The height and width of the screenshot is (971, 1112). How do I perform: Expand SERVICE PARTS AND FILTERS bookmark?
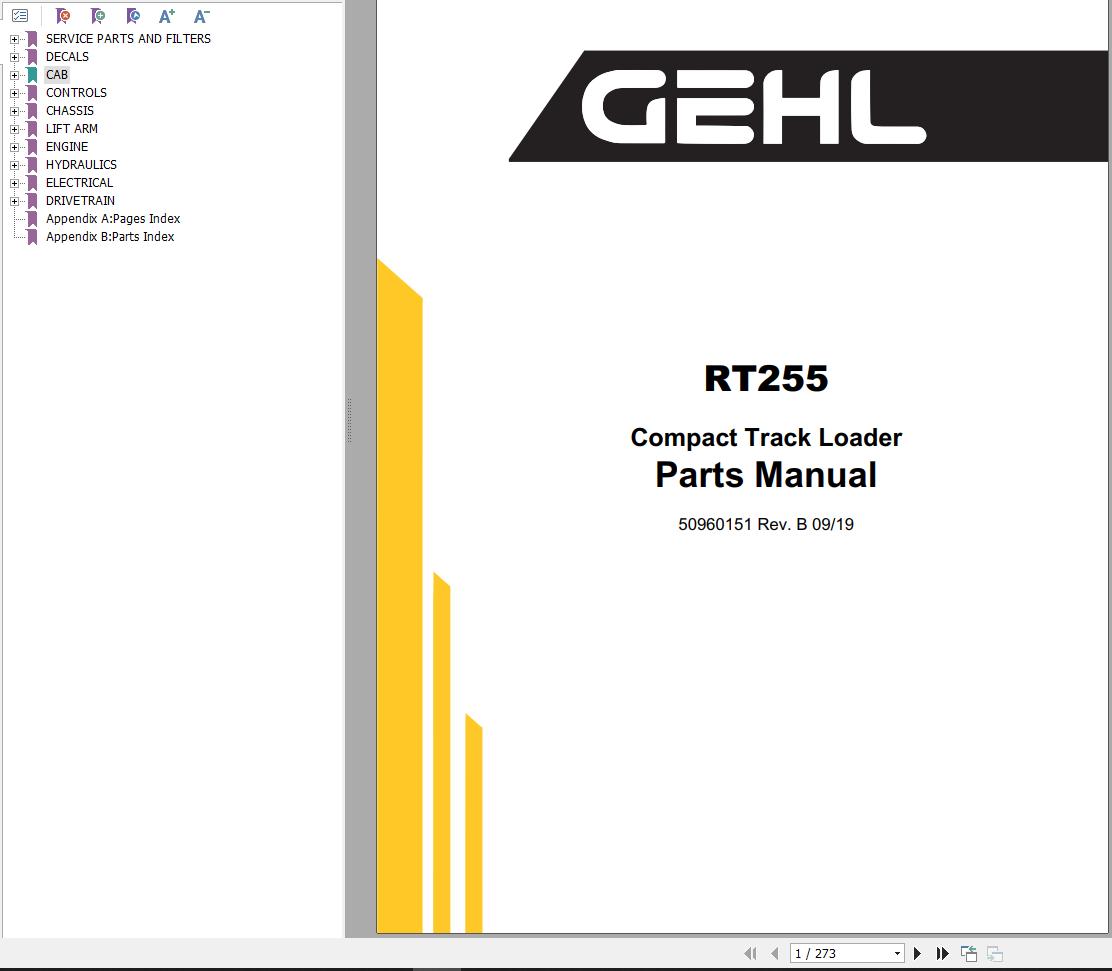[x=14, y=39]
